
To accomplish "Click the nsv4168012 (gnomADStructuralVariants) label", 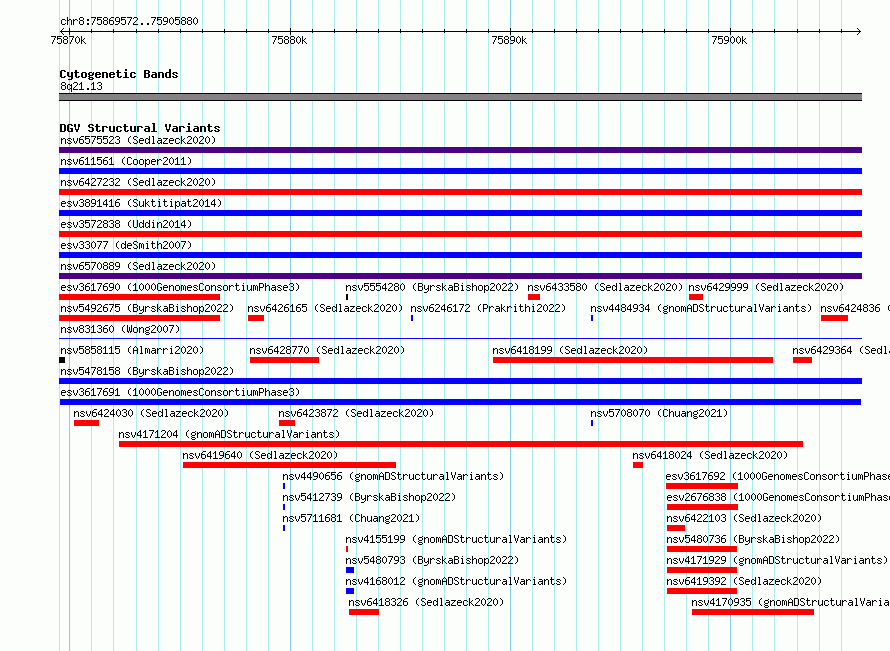I will (x=456, y=581).
